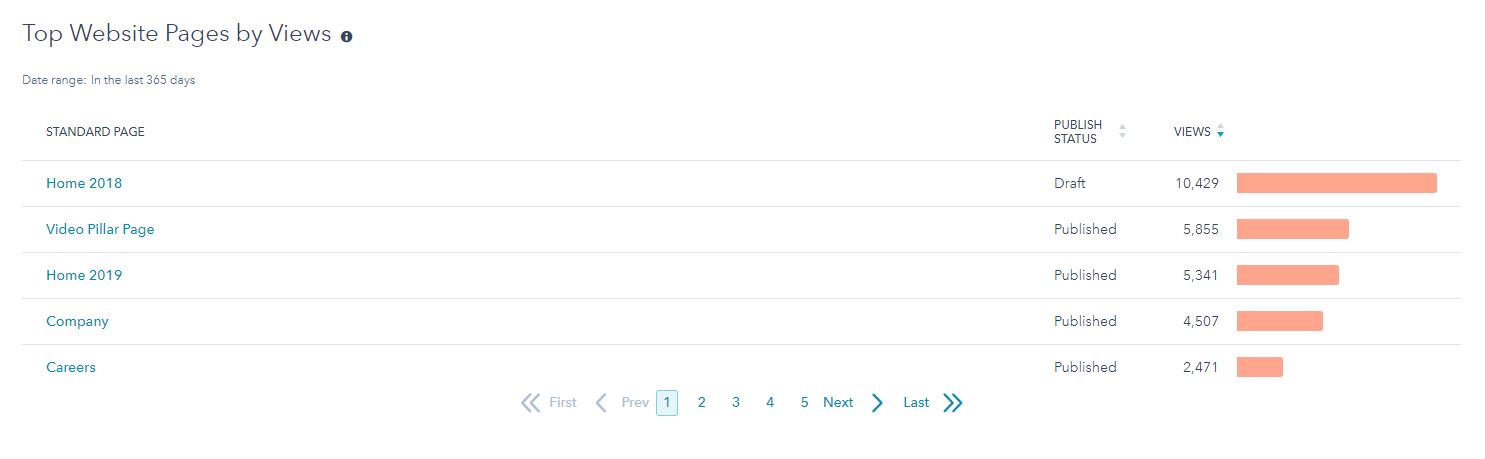Click the First page double-chevron icon

click(x=530, y=403)
